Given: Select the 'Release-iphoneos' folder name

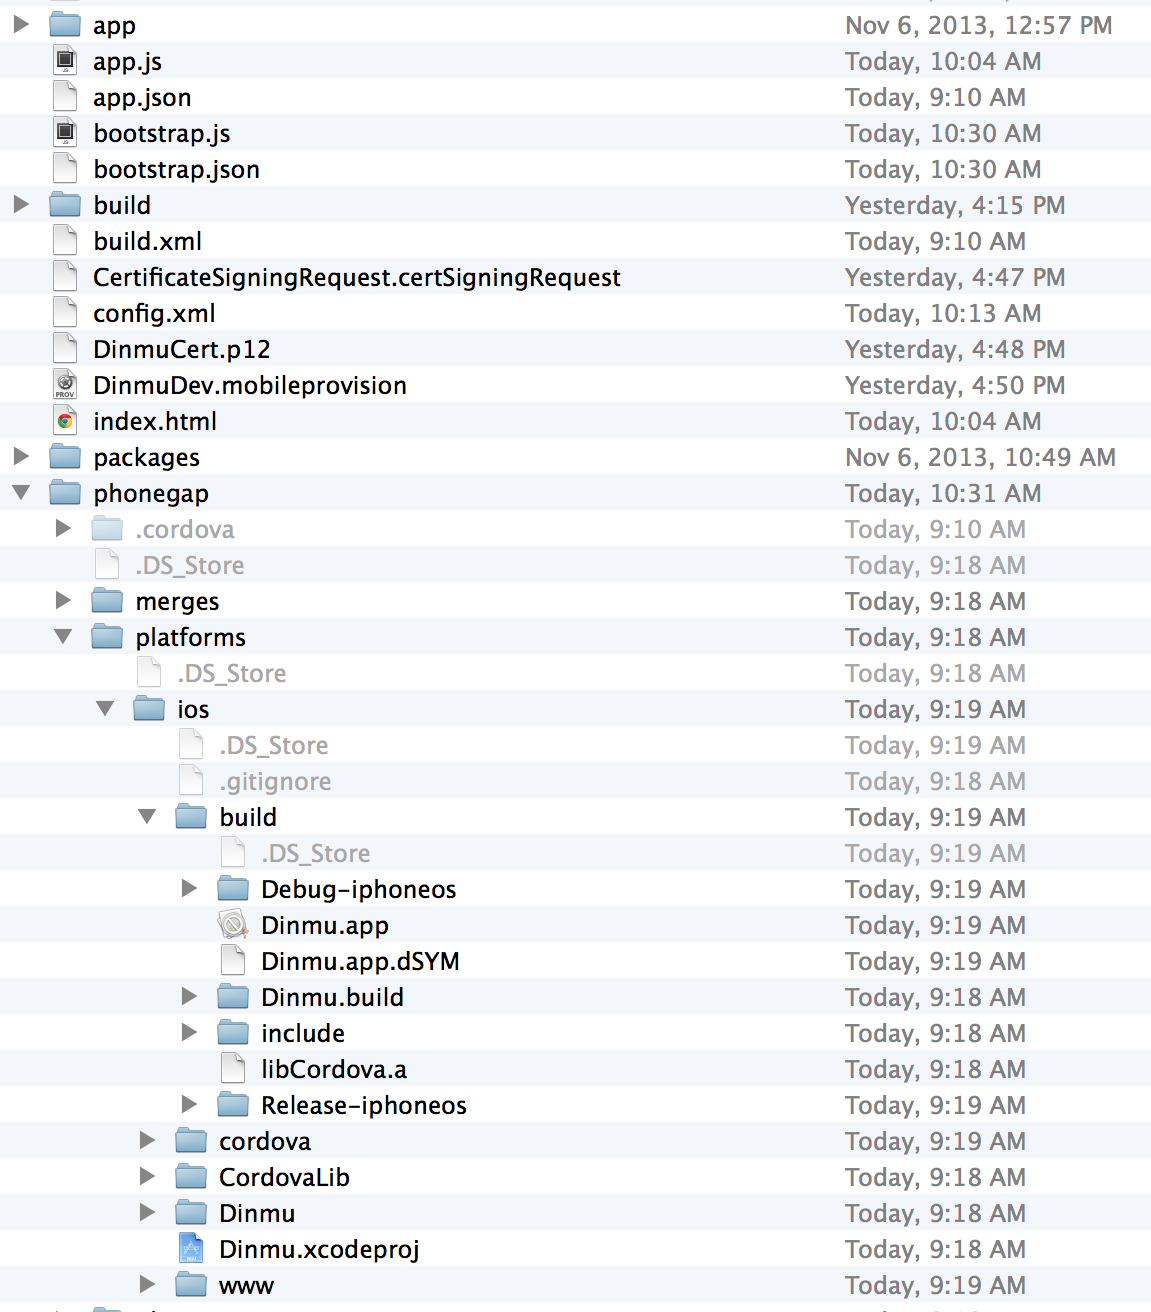Looking at the screenshot, I should pos(364,1105).
